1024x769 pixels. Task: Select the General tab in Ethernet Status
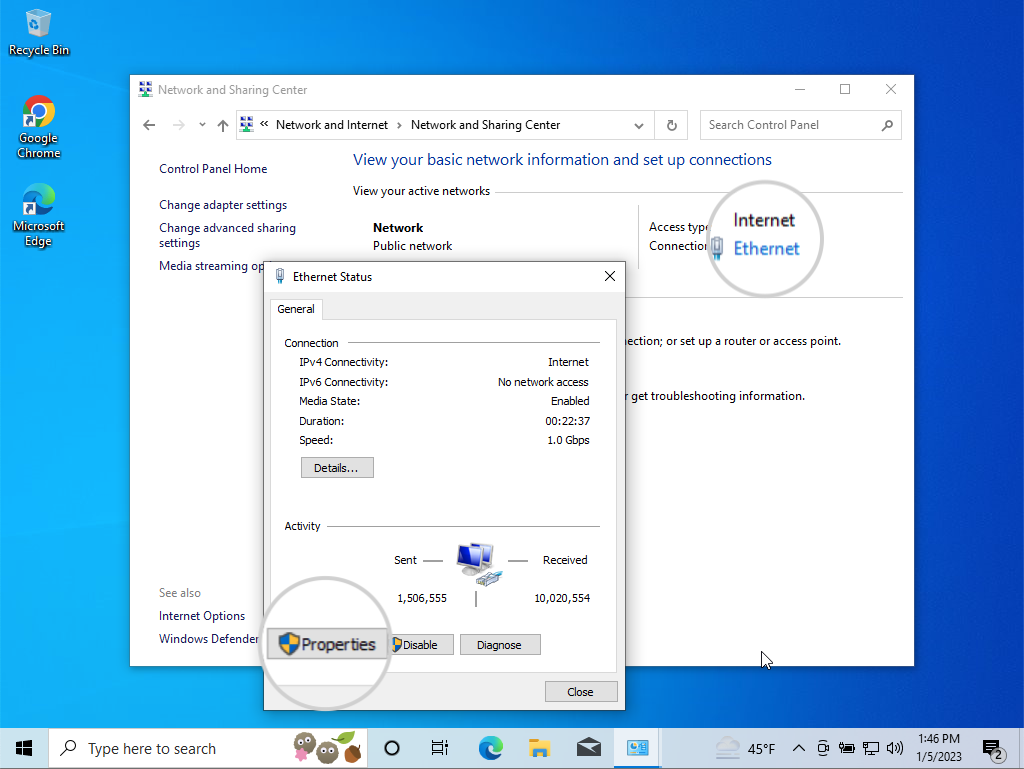(x=296, y=309)
